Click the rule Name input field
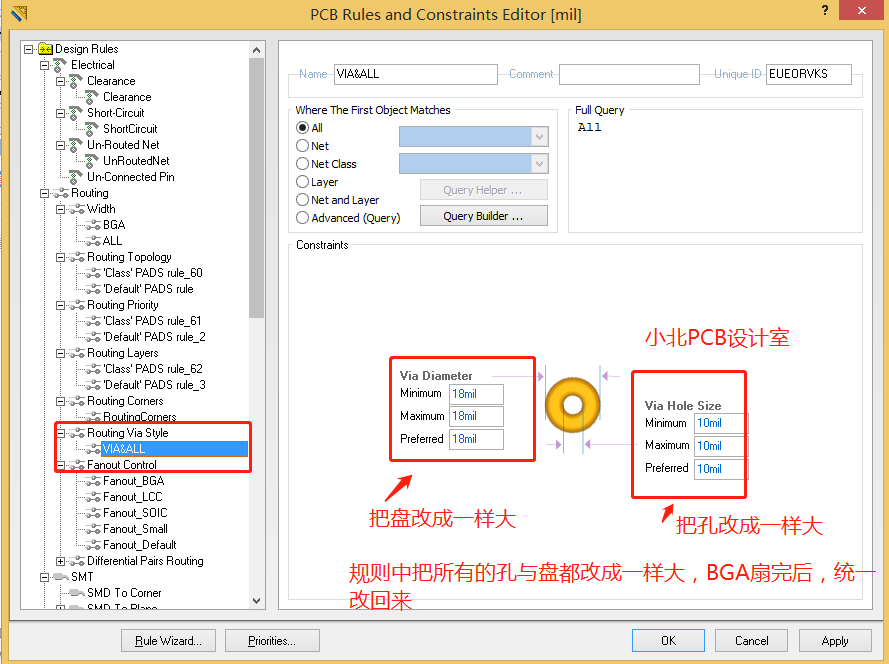This screenshot has width=889, height=664. point(416,74)
